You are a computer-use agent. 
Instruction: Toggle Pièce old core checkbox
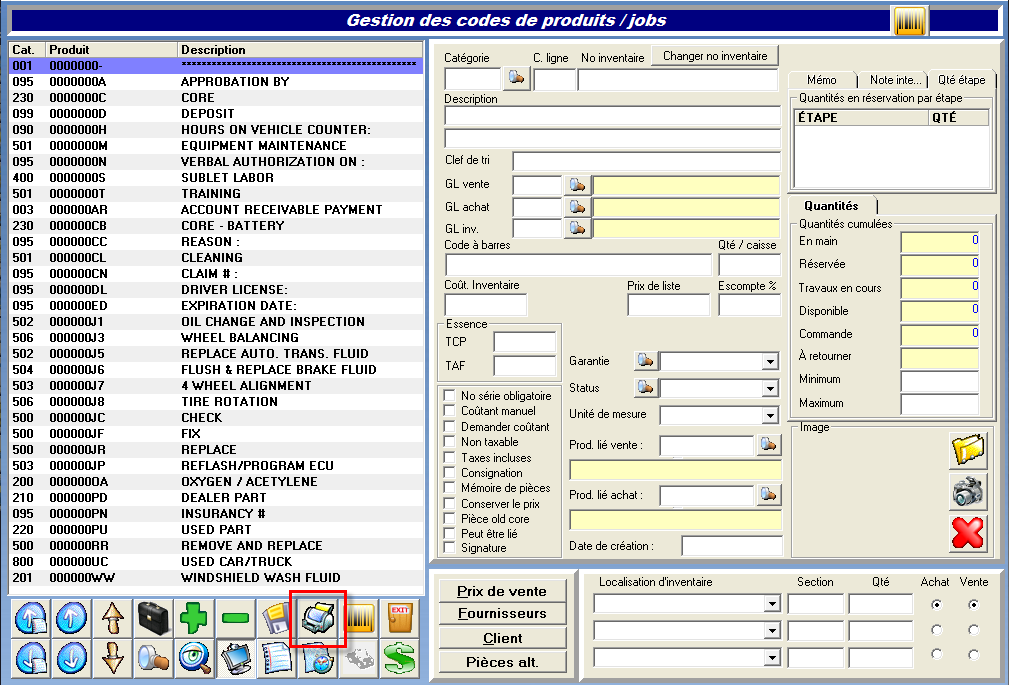tap(450, 518)
